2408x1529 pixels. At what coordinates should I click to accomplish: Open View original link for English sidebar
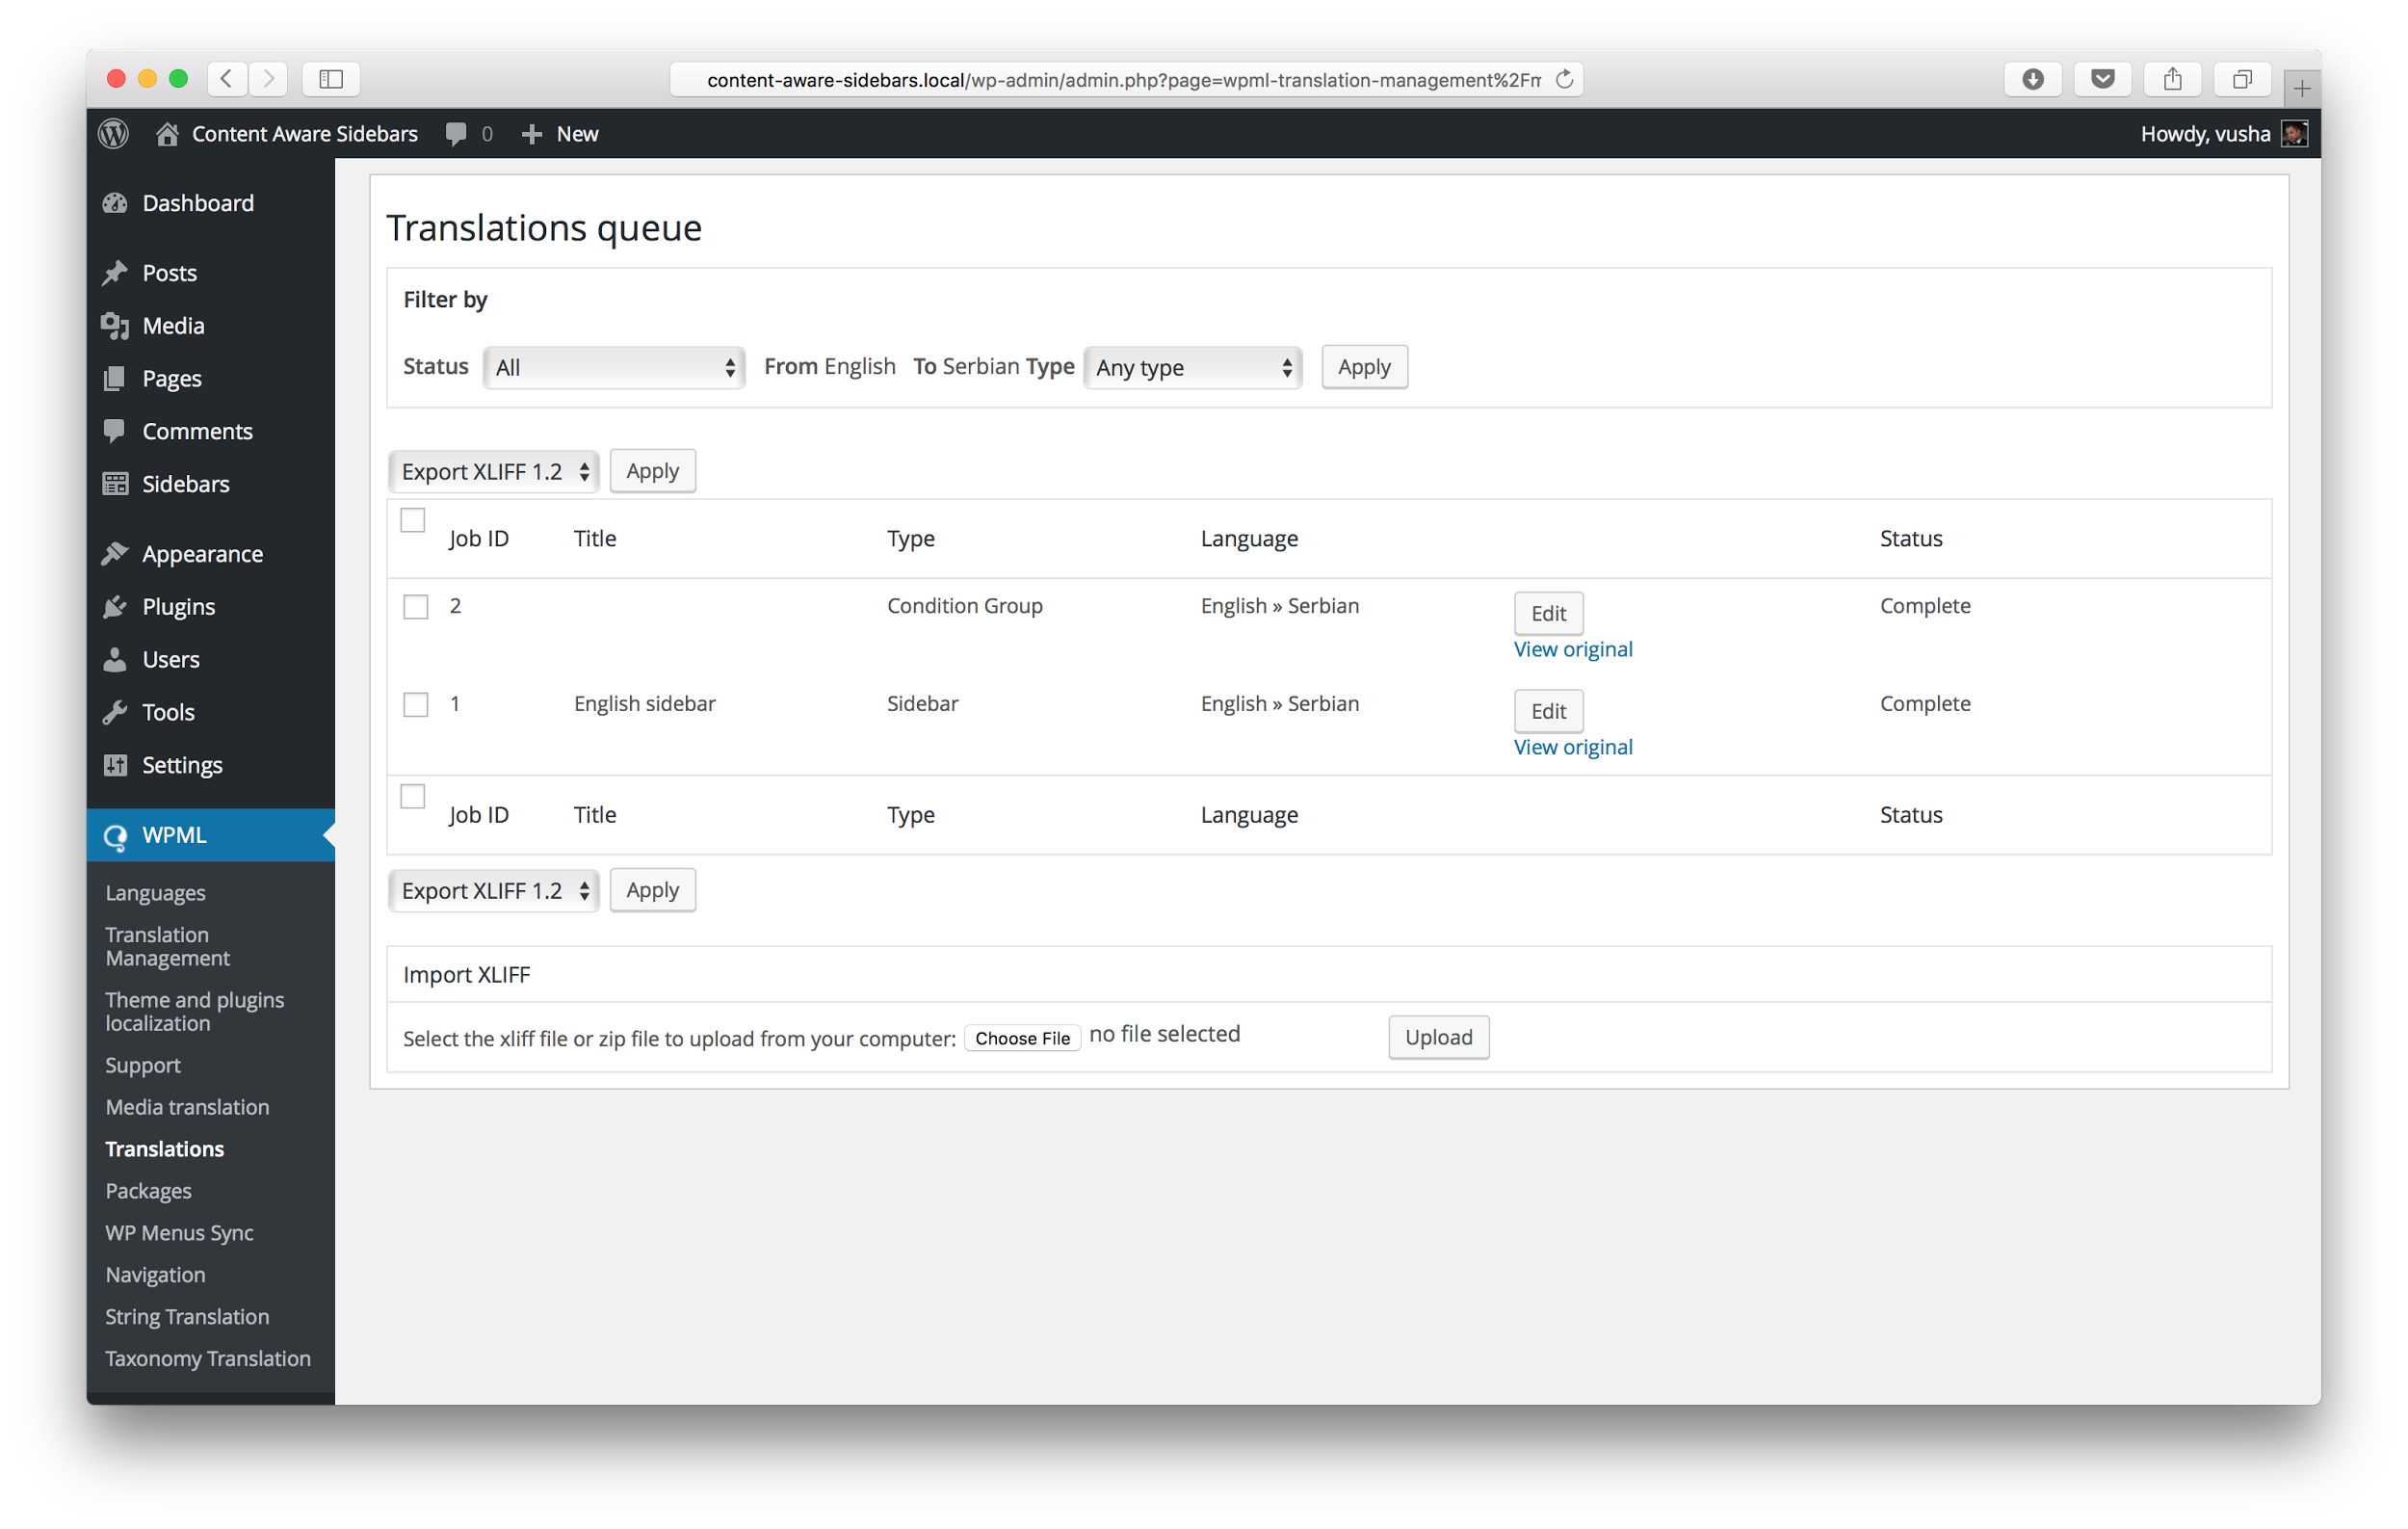1573,747
